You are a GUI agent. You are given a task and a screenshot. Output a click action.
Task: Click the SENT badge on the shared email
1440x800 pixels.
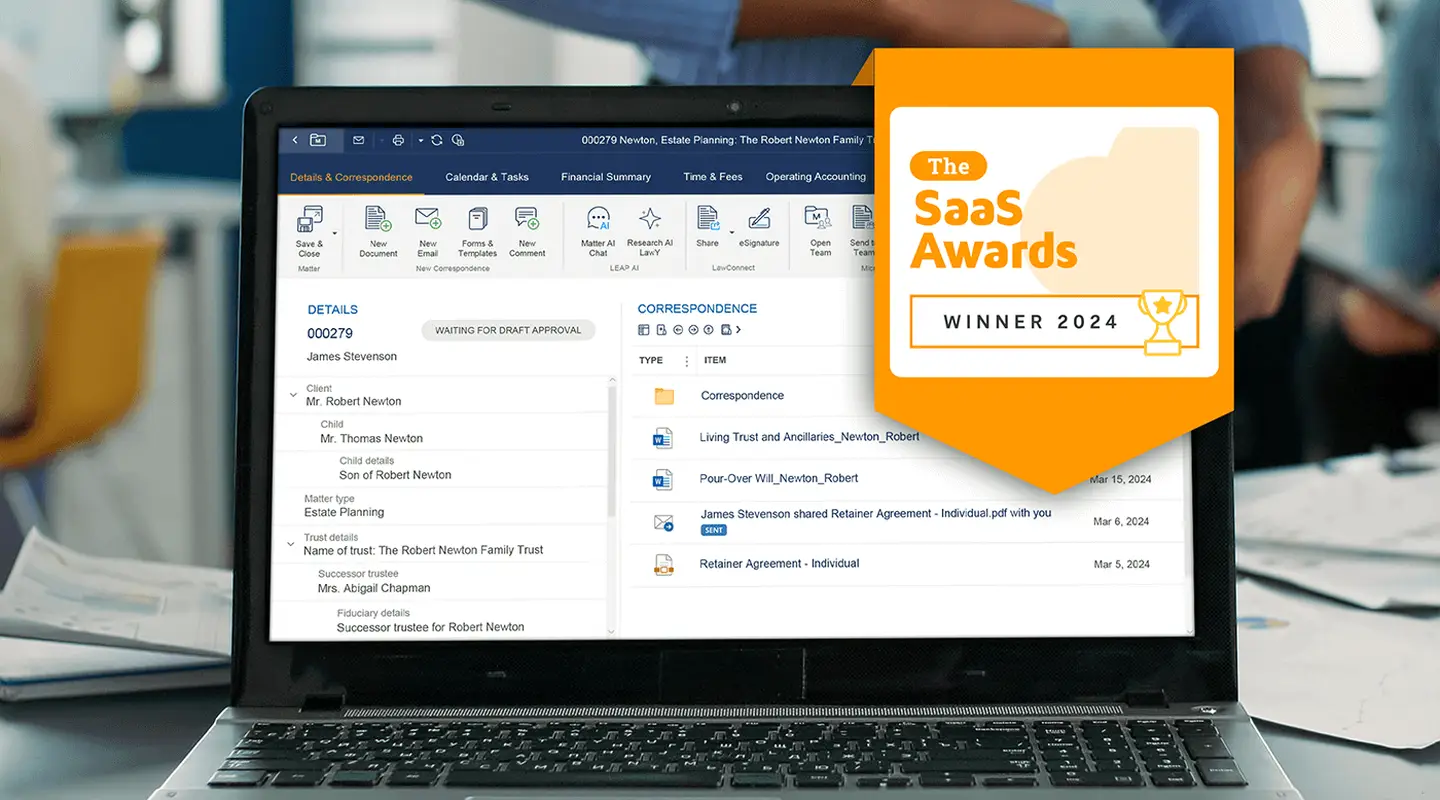click(713, 530)
